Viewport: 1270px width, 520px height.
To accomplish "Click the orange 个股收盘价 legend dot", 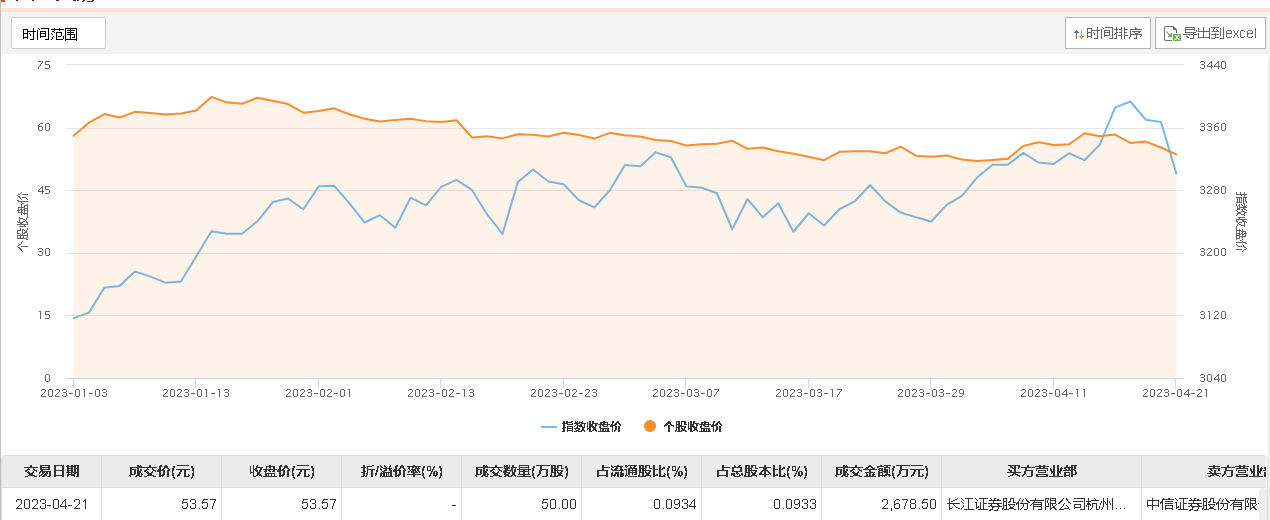I will [x=650, y=426].
